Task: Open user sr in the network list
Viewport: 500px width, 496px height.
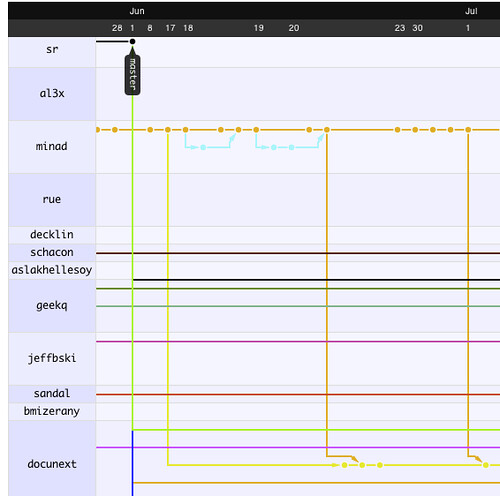Action: tap(52, 50)
